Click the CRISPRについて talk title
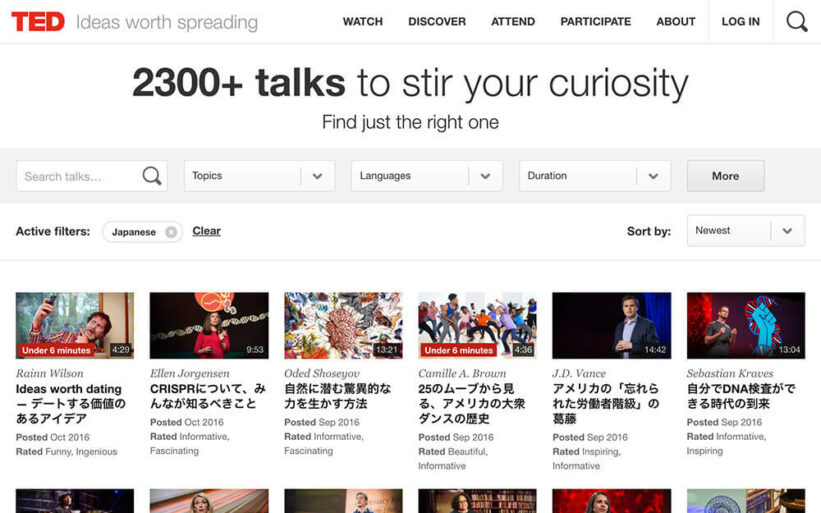Image resolution: width=821 pixels, height=513 pixels. (208, 396)
